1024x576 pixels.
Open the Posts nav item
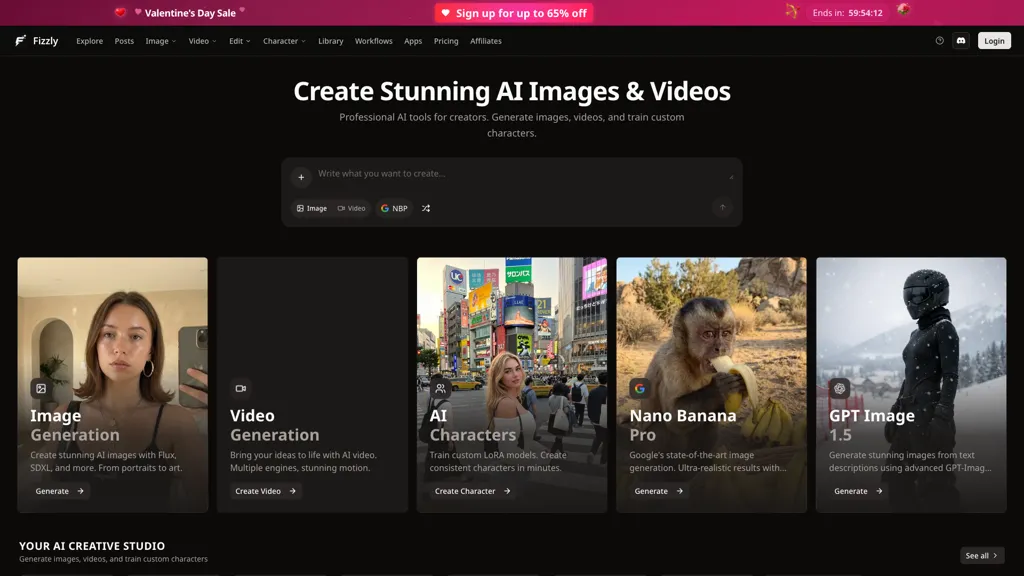(124, 41)
